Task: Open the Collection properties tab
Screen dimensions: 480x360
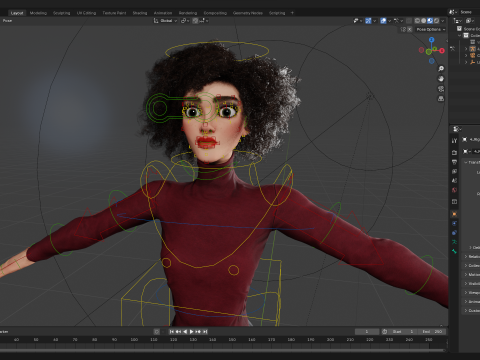Action: point(454,202)
